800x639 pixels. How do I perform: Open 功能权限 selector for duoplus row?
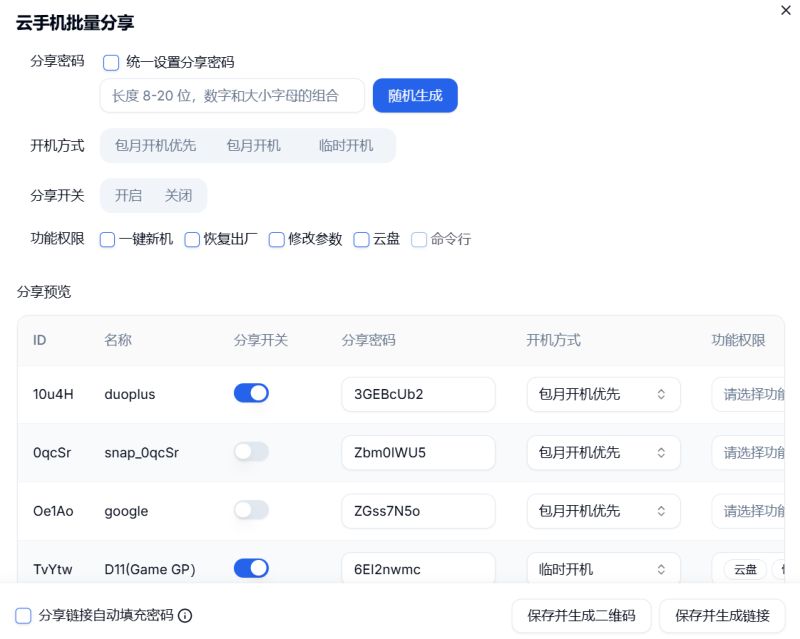tap(748, 394)
